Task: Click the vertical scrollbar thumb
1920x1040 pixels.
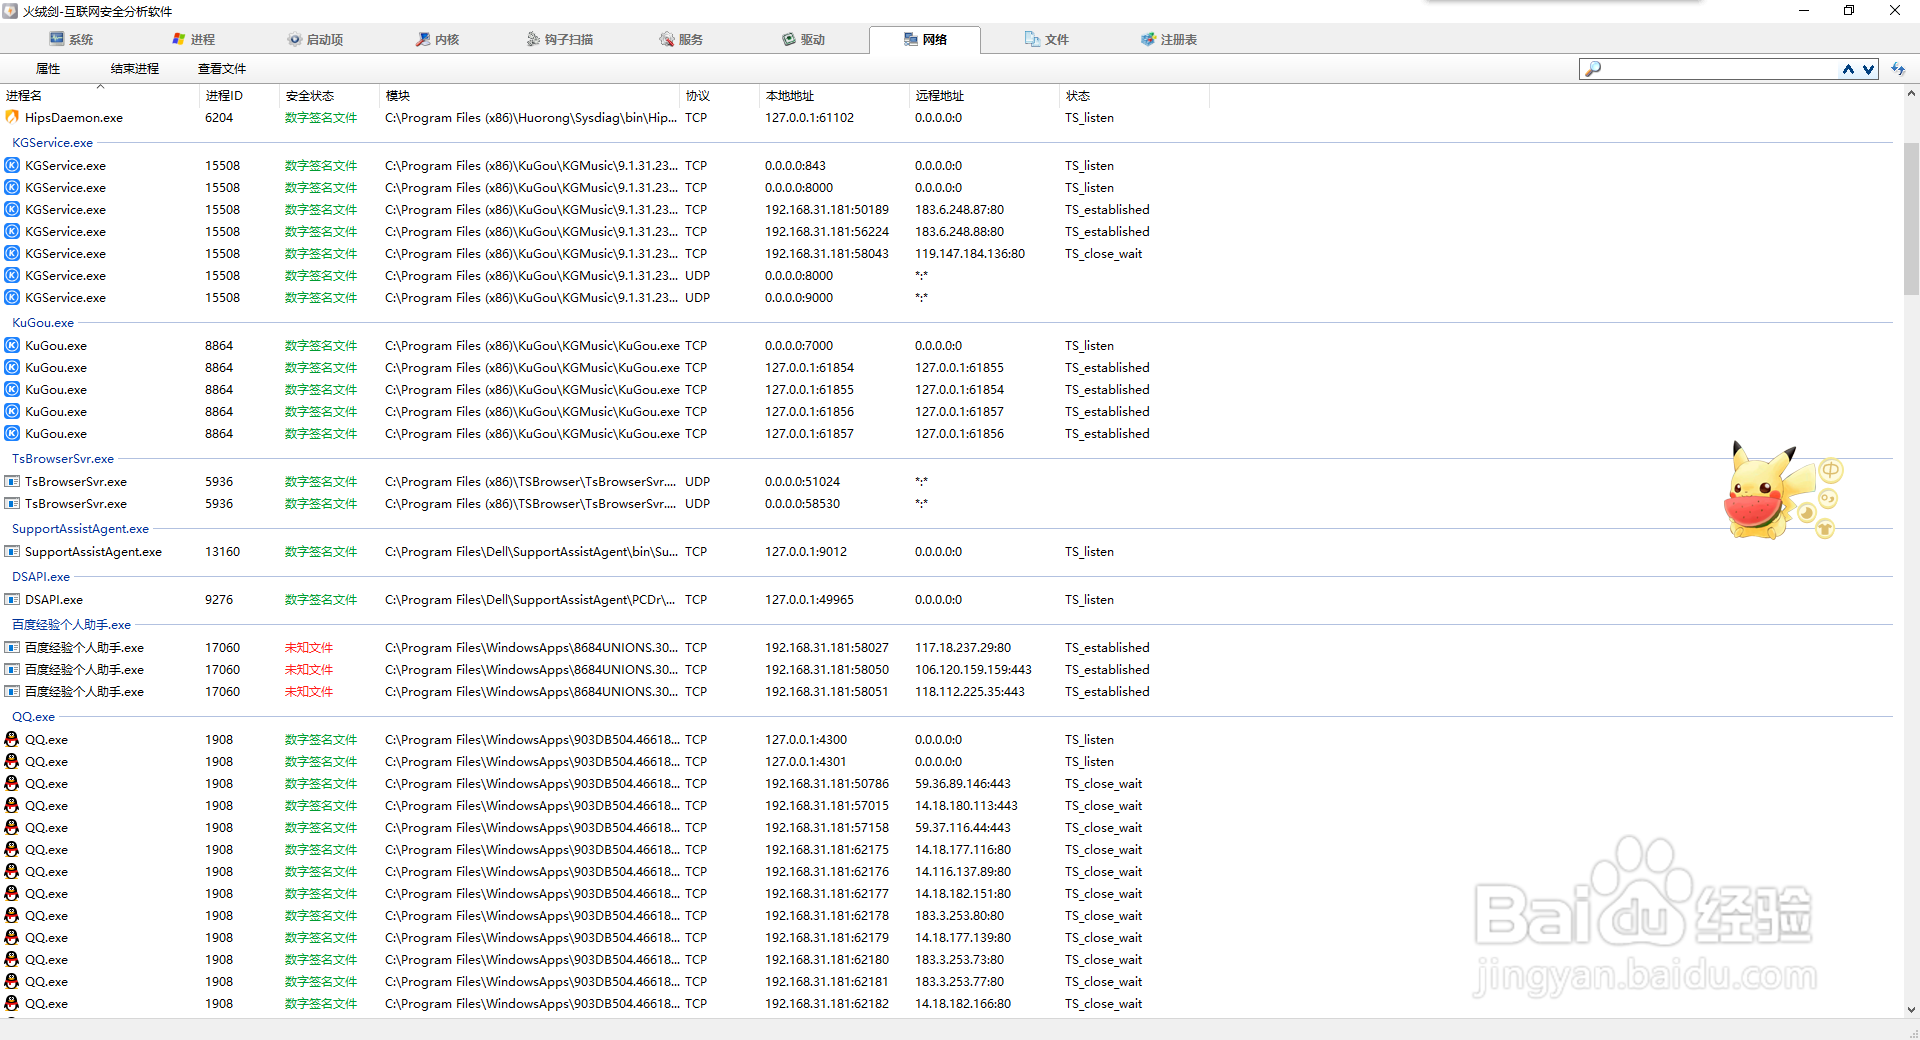Action: 1911,218
